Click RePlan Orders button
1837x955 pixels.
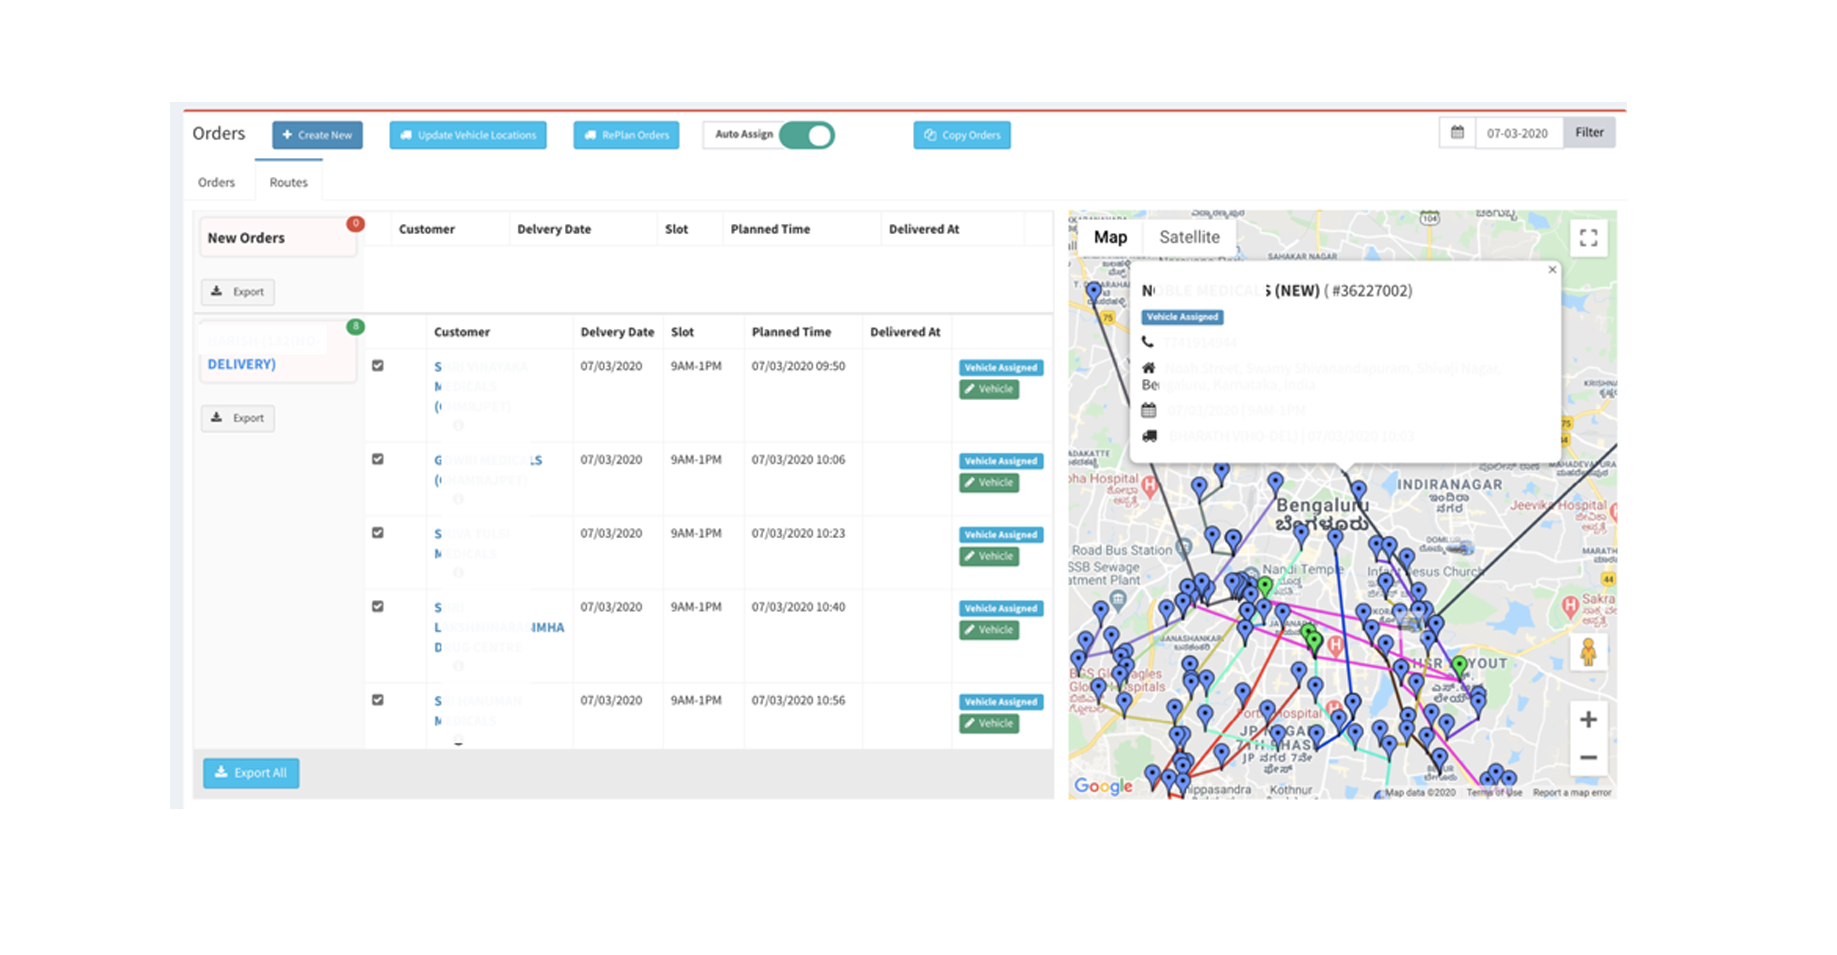(626, 135)
